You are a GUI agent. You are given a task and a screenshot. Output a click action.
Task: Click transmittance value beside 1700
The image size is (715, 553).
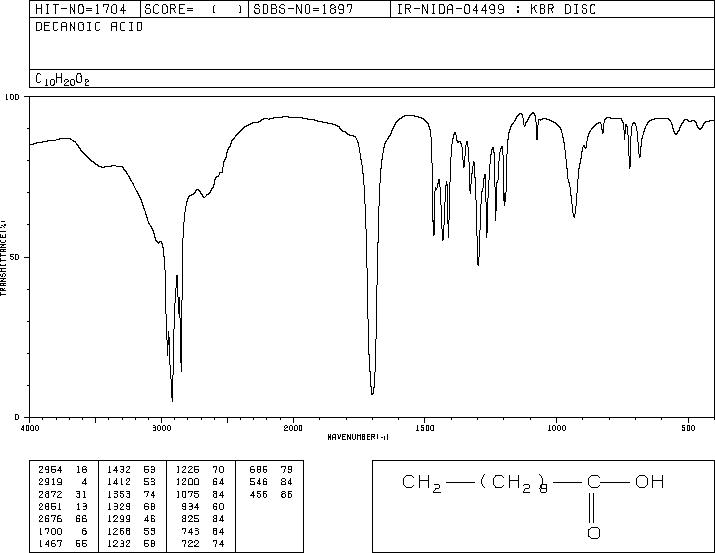84,531
